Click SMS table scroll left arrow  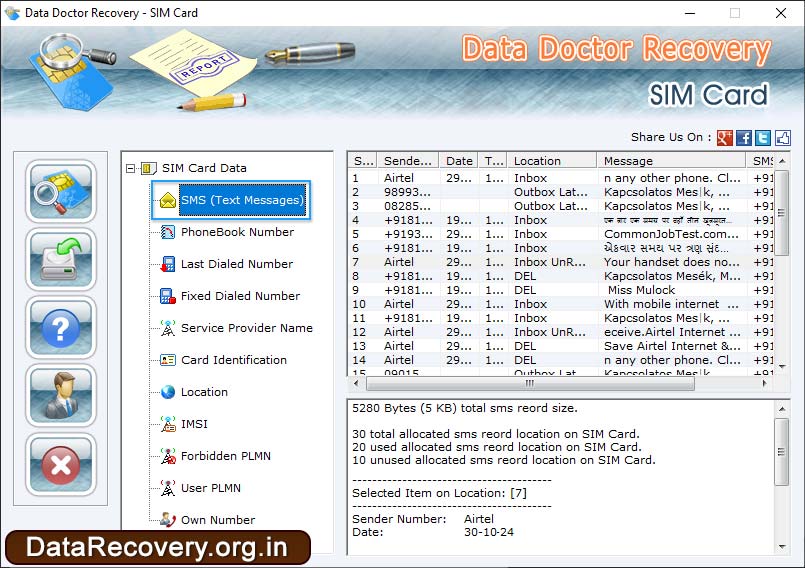click(356, 383)
